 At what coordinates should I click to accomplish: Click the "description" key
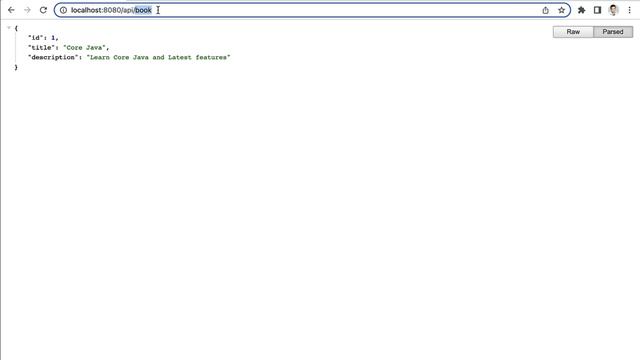point(53,57)
